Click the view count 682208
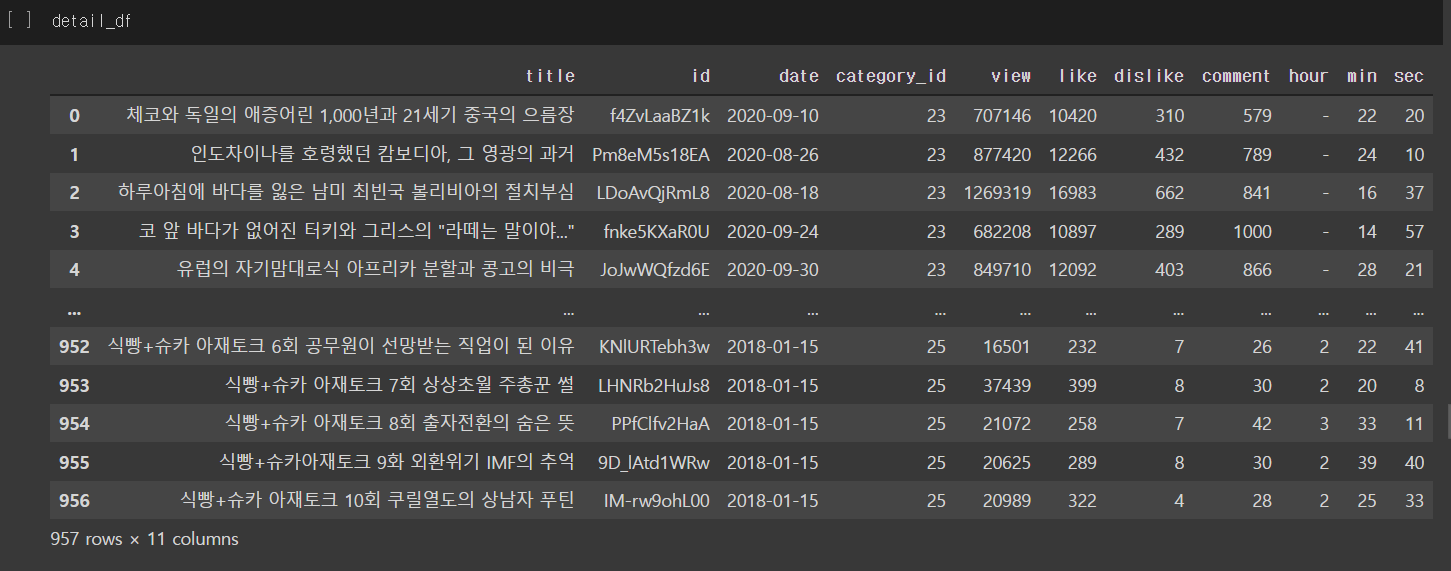 1002,232
